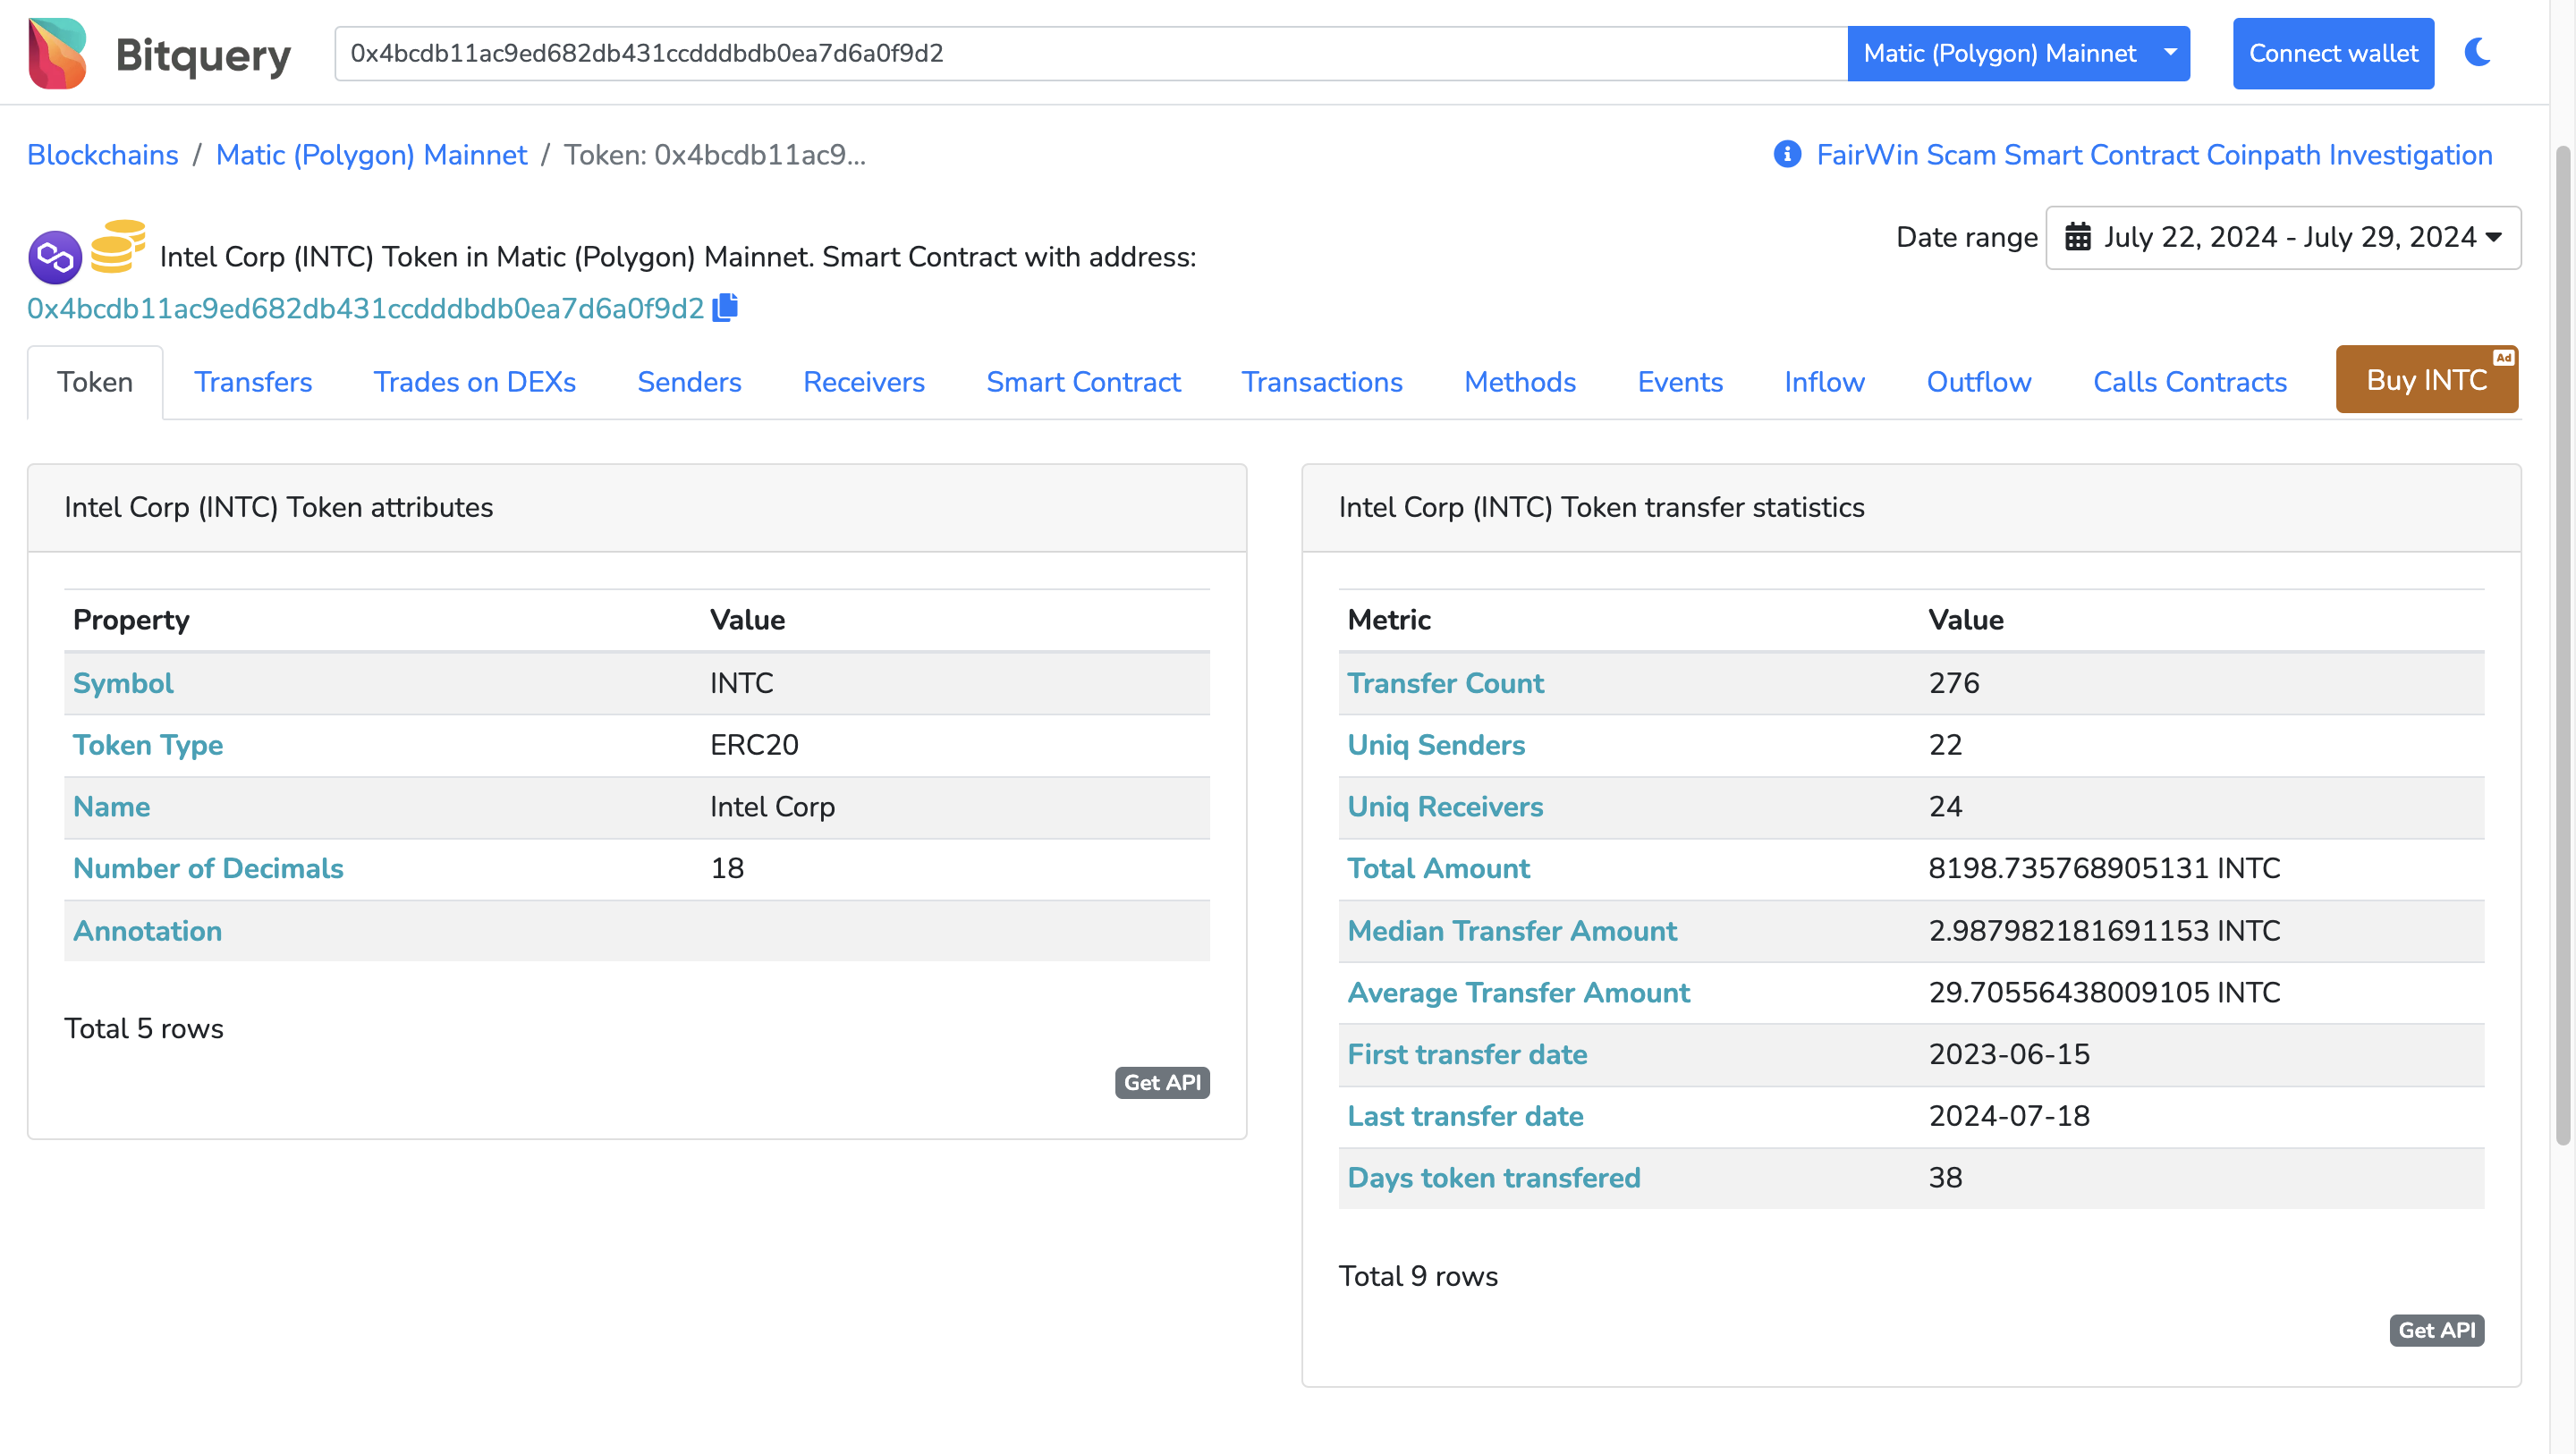The width and height of the screenshot is (2576, 1454).
Task: Click the gold coins token icon
Action: [118, 246]
